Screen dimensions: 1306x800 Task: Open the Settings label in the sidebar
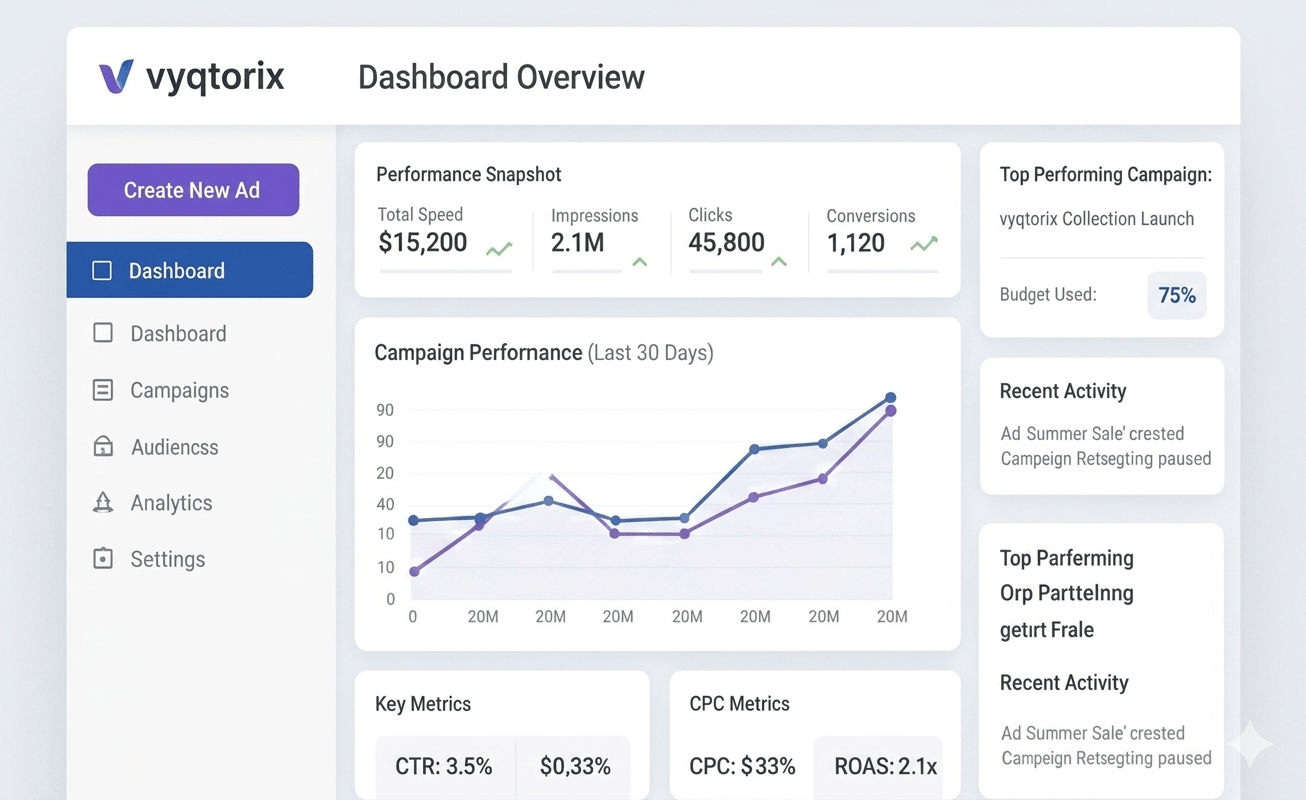click(168, 559)
